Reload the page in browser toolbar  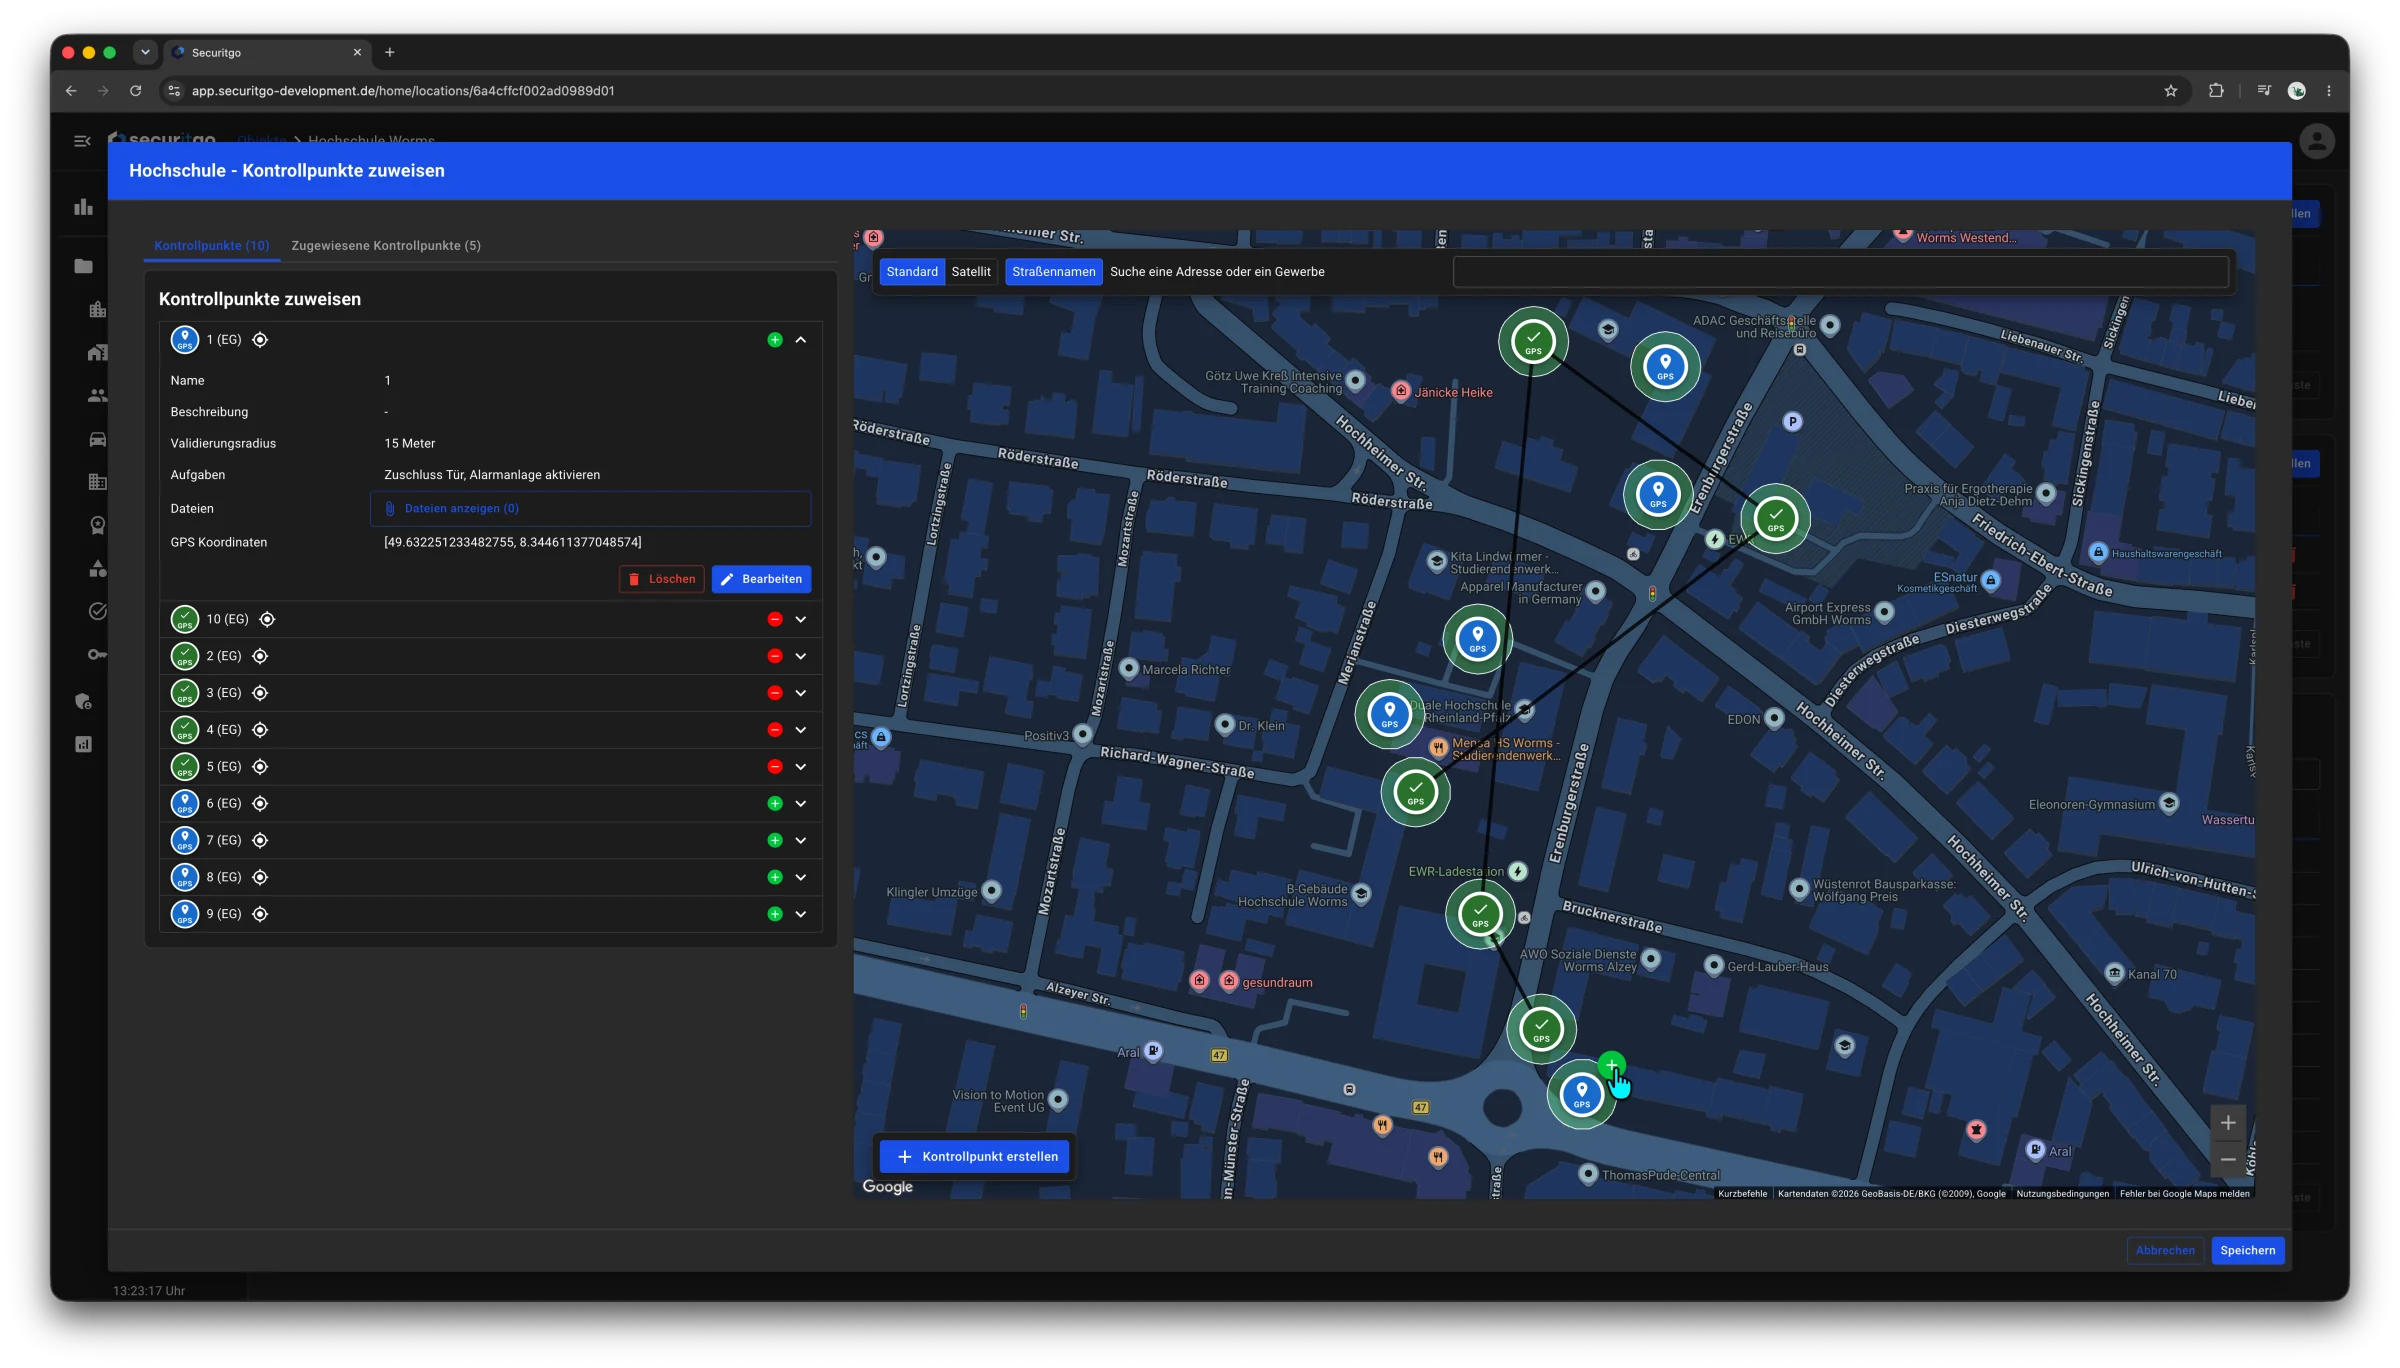pyautogui.click(x=136, y=91)
